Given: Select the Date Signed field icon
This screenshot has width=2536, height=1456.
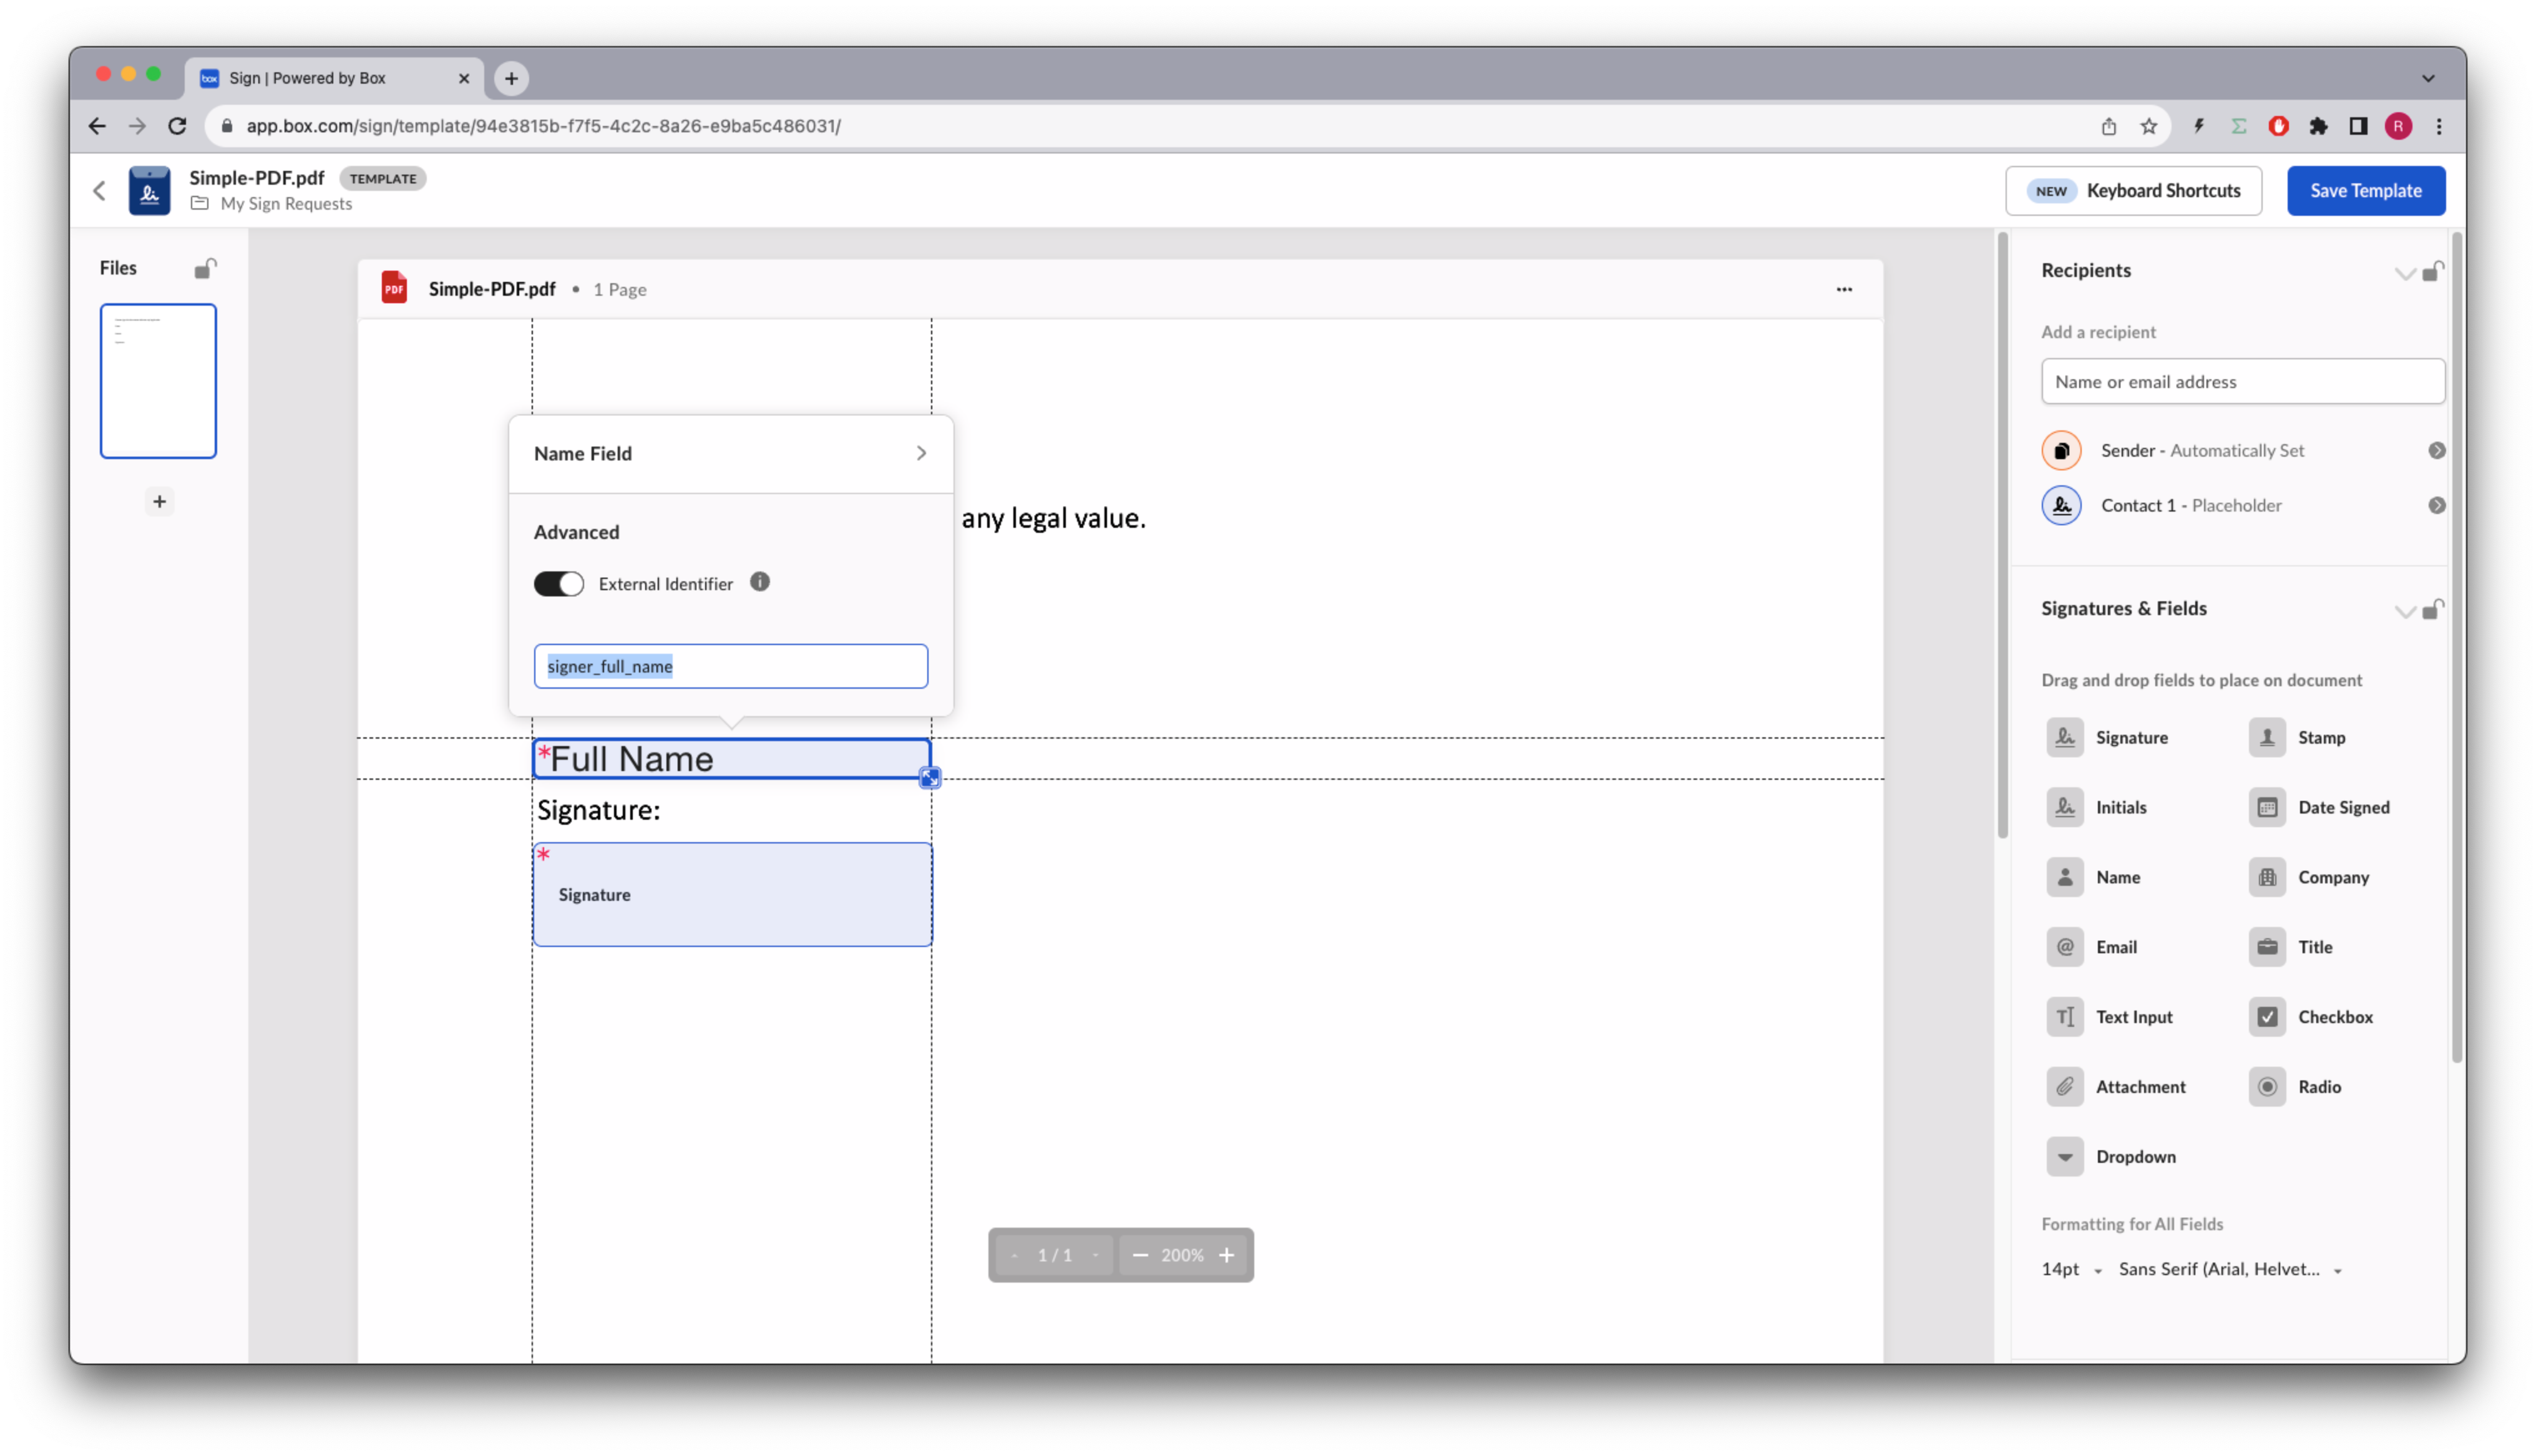Looking at the screenshot, I should (x=2267, y=807).
